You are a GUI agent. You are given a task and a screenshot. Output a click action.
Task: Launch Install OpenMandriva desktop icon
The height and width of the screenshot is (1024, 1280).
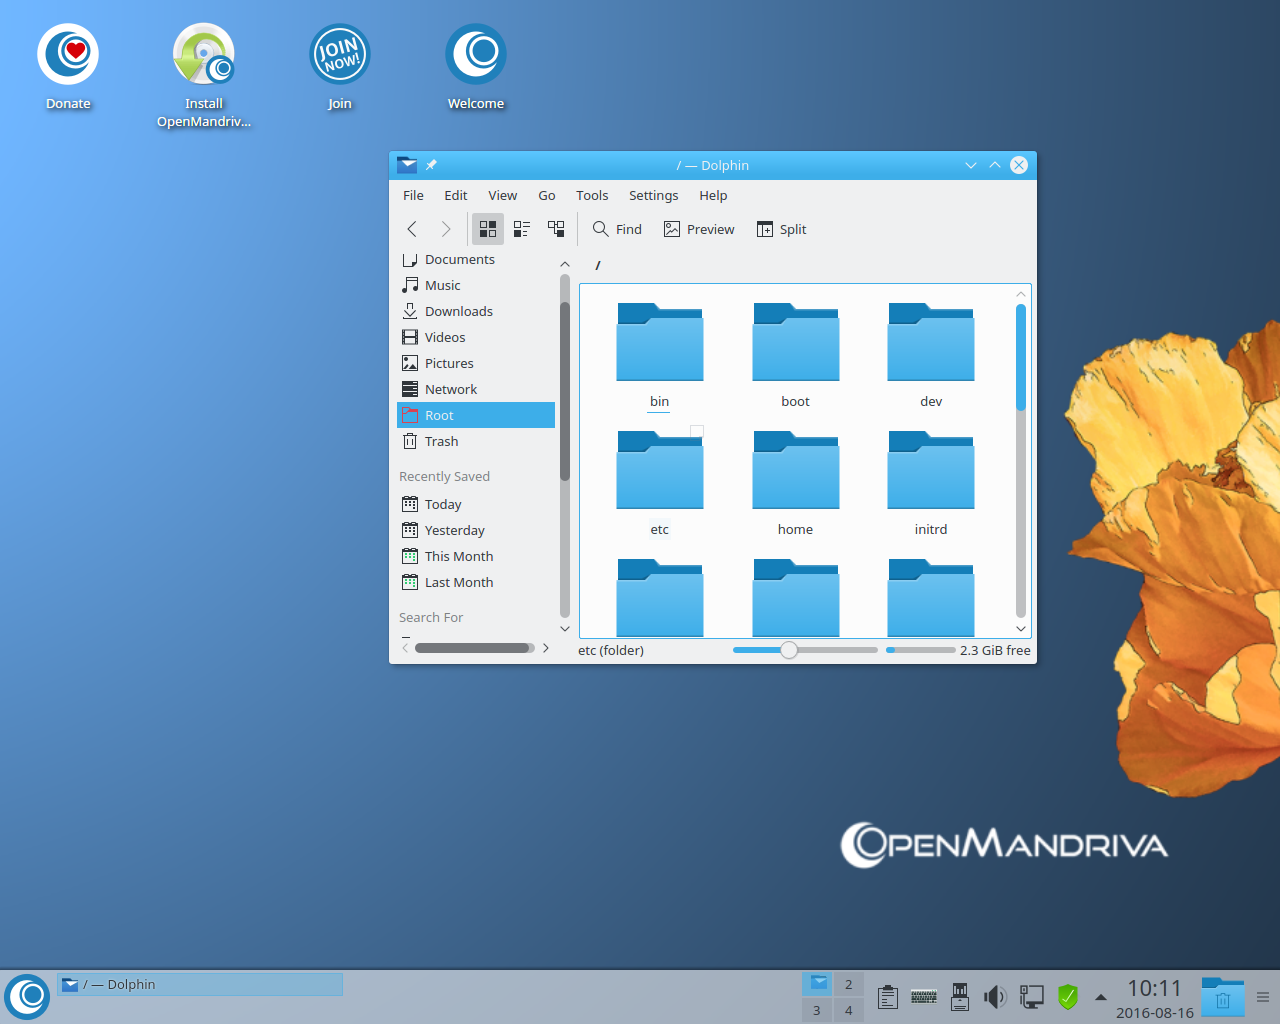(204, 76)
